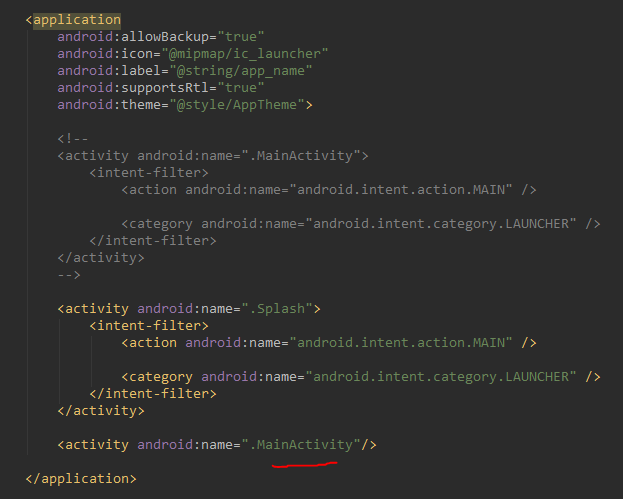Image resolution: width=623 pixels, height=499 pixels.
Task: Click the commented-out category LAUNCHER line
Action: click(x=361, y=224)
